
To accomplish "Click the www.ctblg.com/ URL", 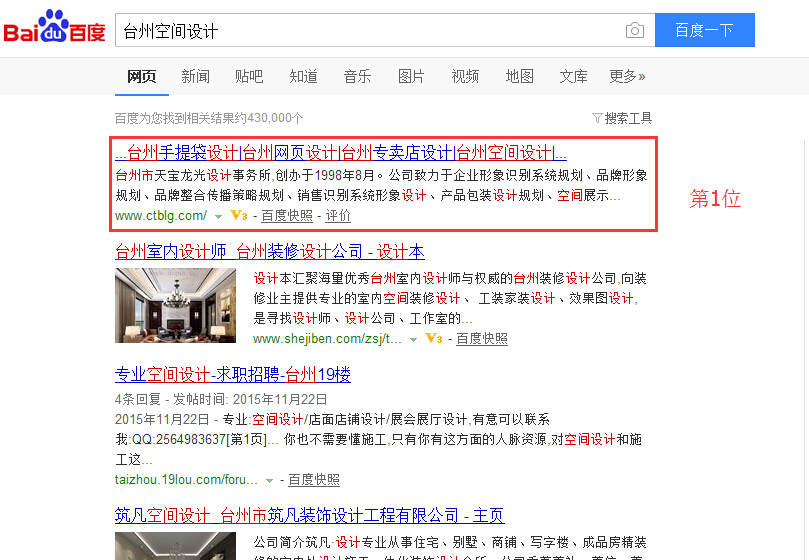I will 161,215.
